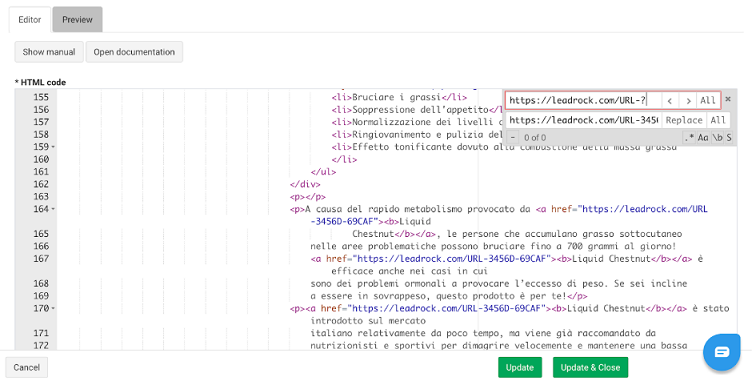Click the closing </ul> tag on line 161
756x384 pixels.
point(324,172)
